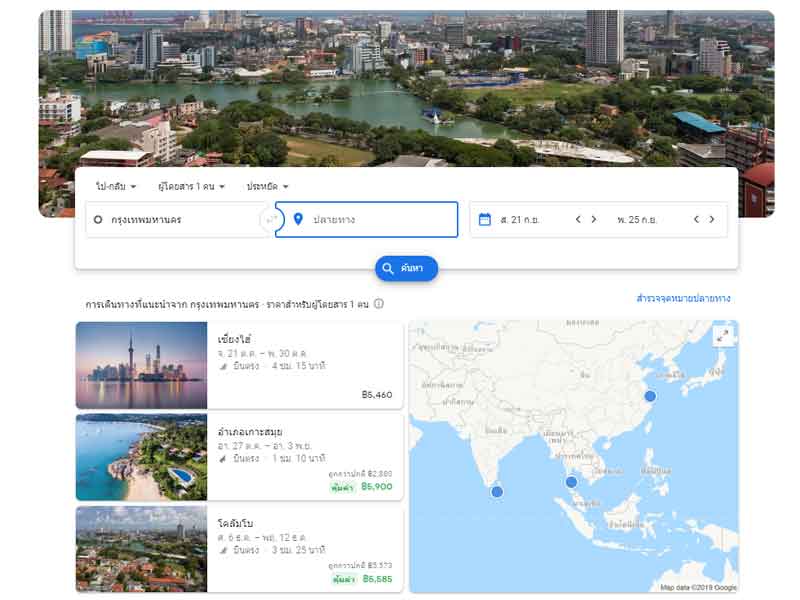Select the Colombo marker on the map
800x600 pixels.
click(x=497, y=491)
